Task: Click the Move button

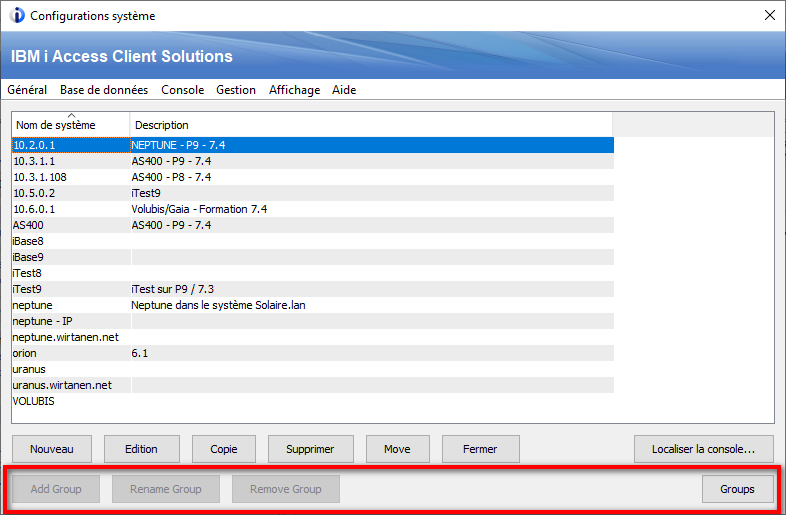Action: click(x=398, y=449)
